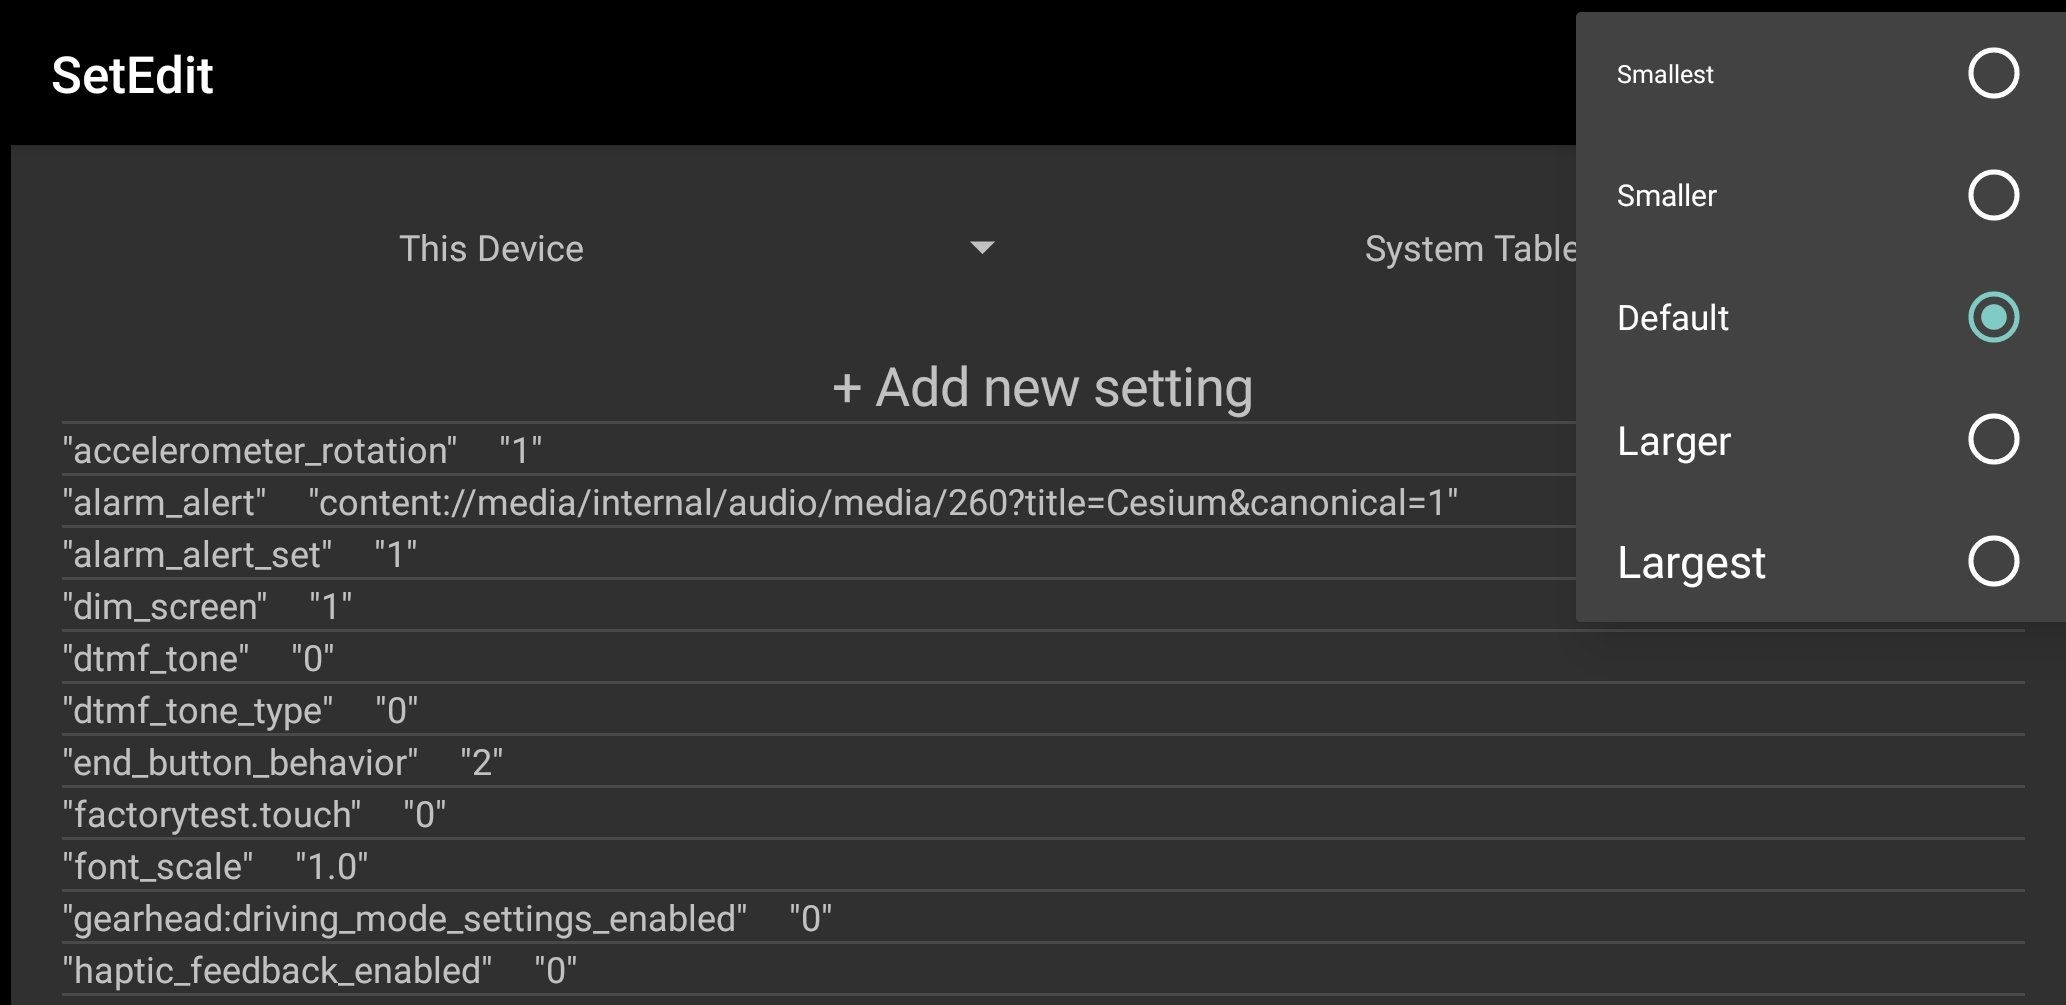Select the Default radio button

pos(1993,317)
